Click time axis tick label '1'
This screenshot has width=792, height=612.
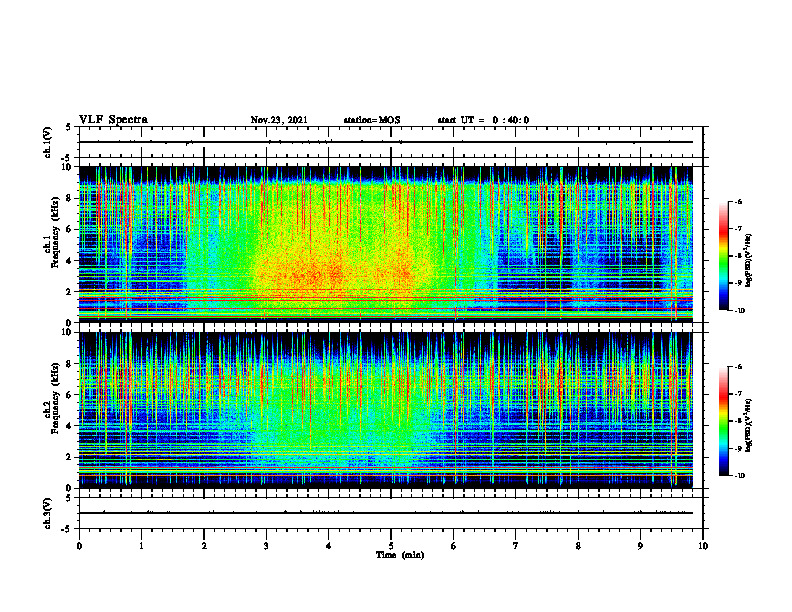tap(141, 546)
